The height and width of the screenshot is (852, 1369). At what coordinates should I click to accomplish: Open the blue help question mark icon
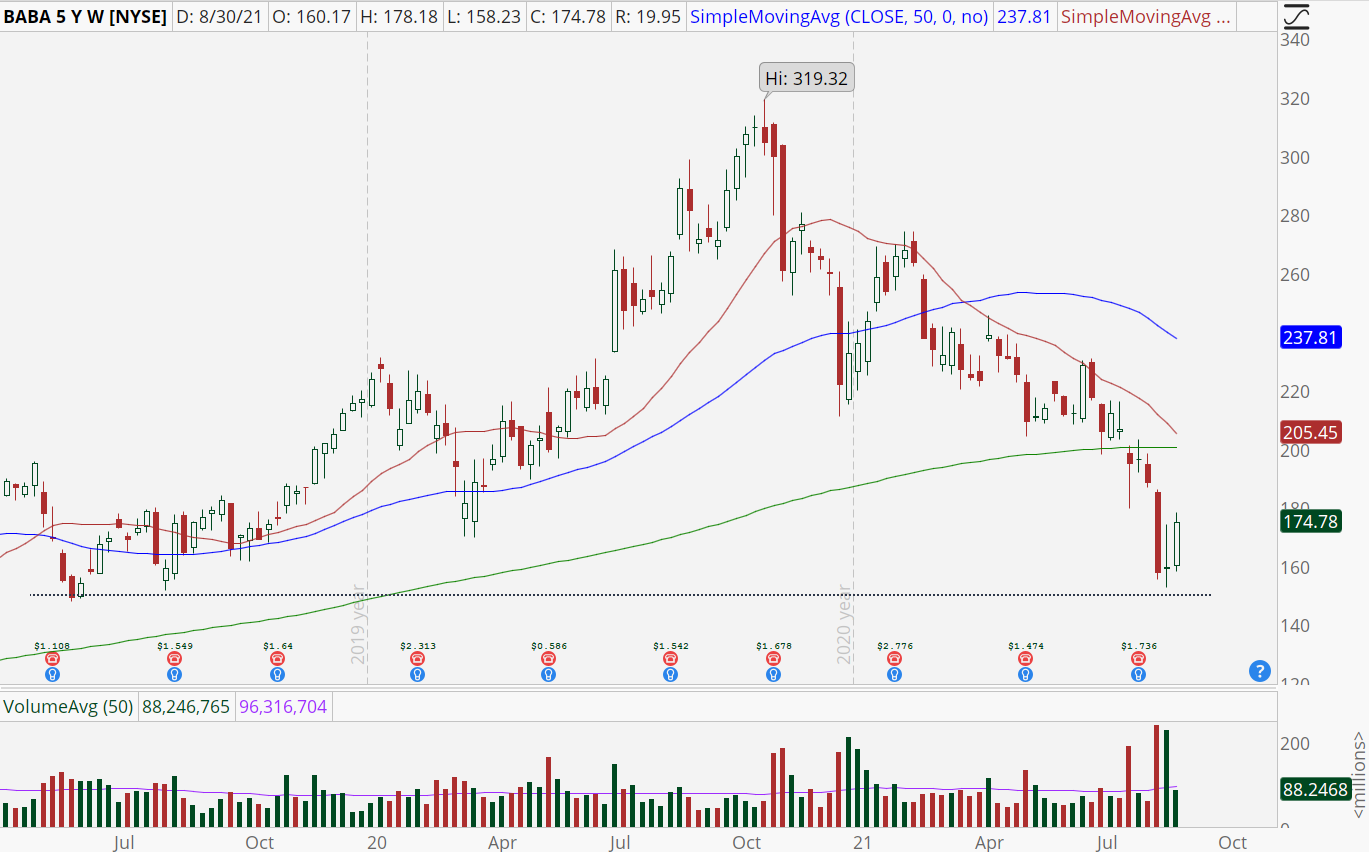coord(1260,671)
